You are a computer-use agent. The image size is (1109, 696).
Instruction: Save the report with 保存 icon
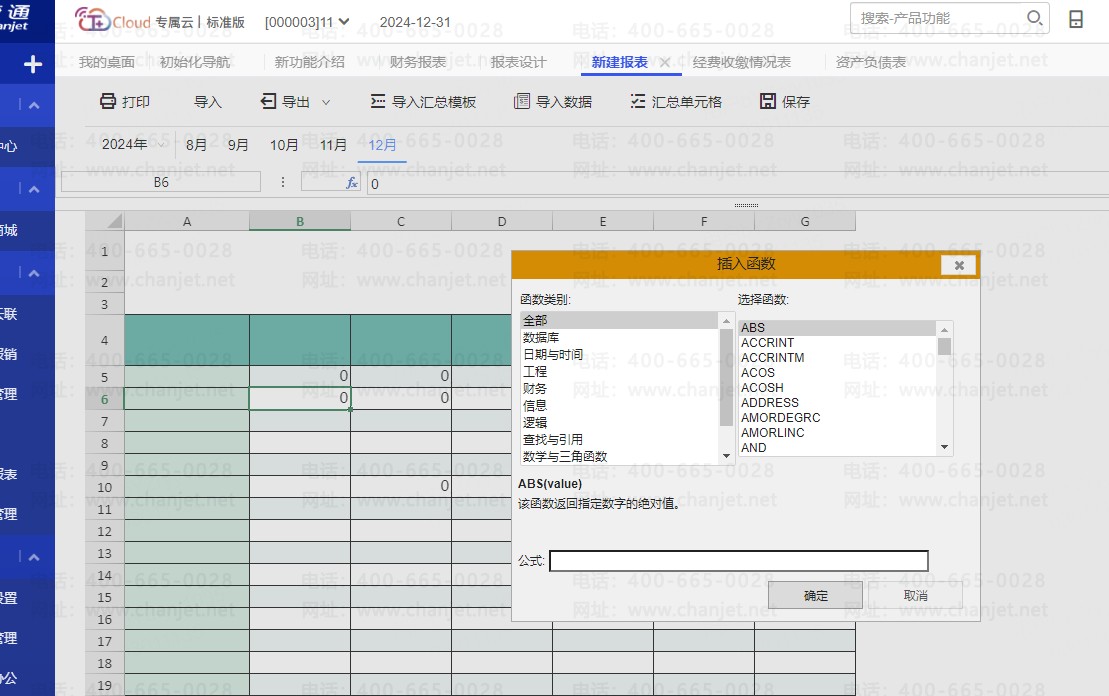pyautogui.click(x=768, y=102)
